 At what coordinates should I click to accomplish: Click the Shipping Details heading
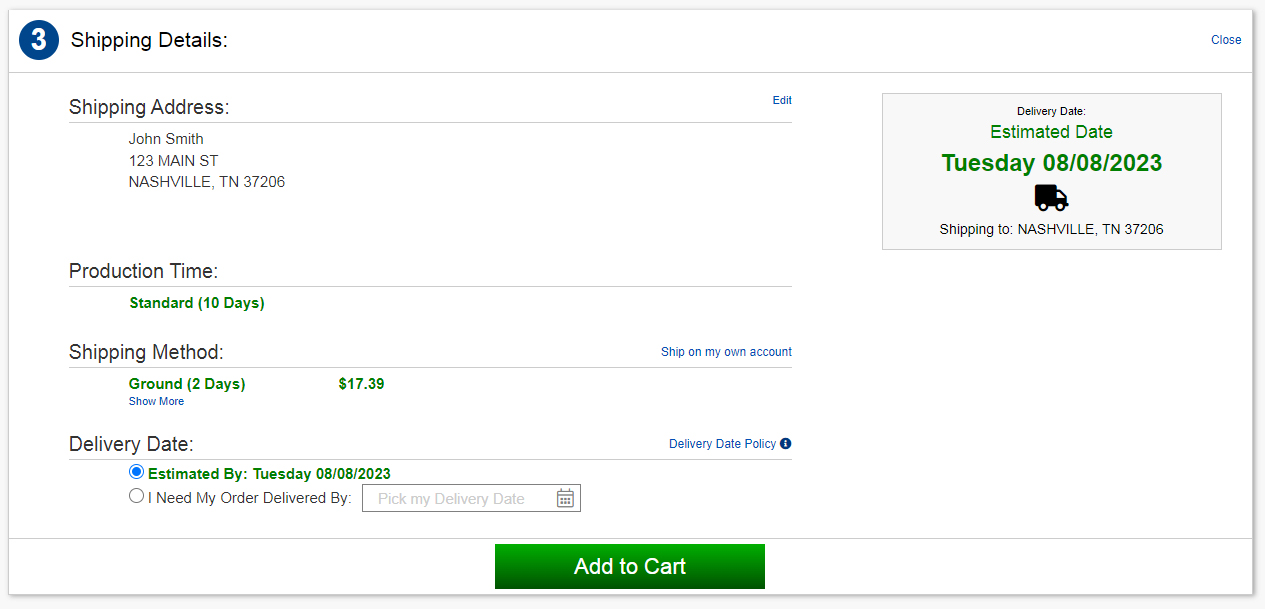(x=149, y=41)
